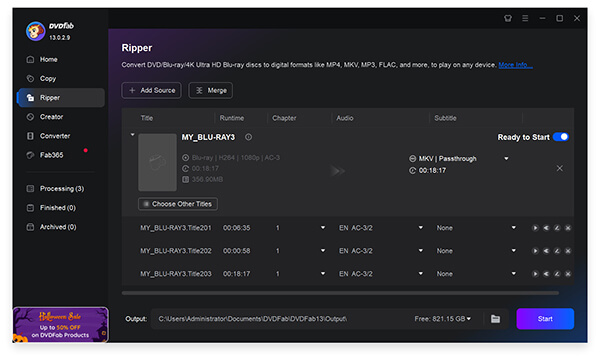
Task: Open Title201 subtitle None dropdown
Action: click(x=514, y=228)
